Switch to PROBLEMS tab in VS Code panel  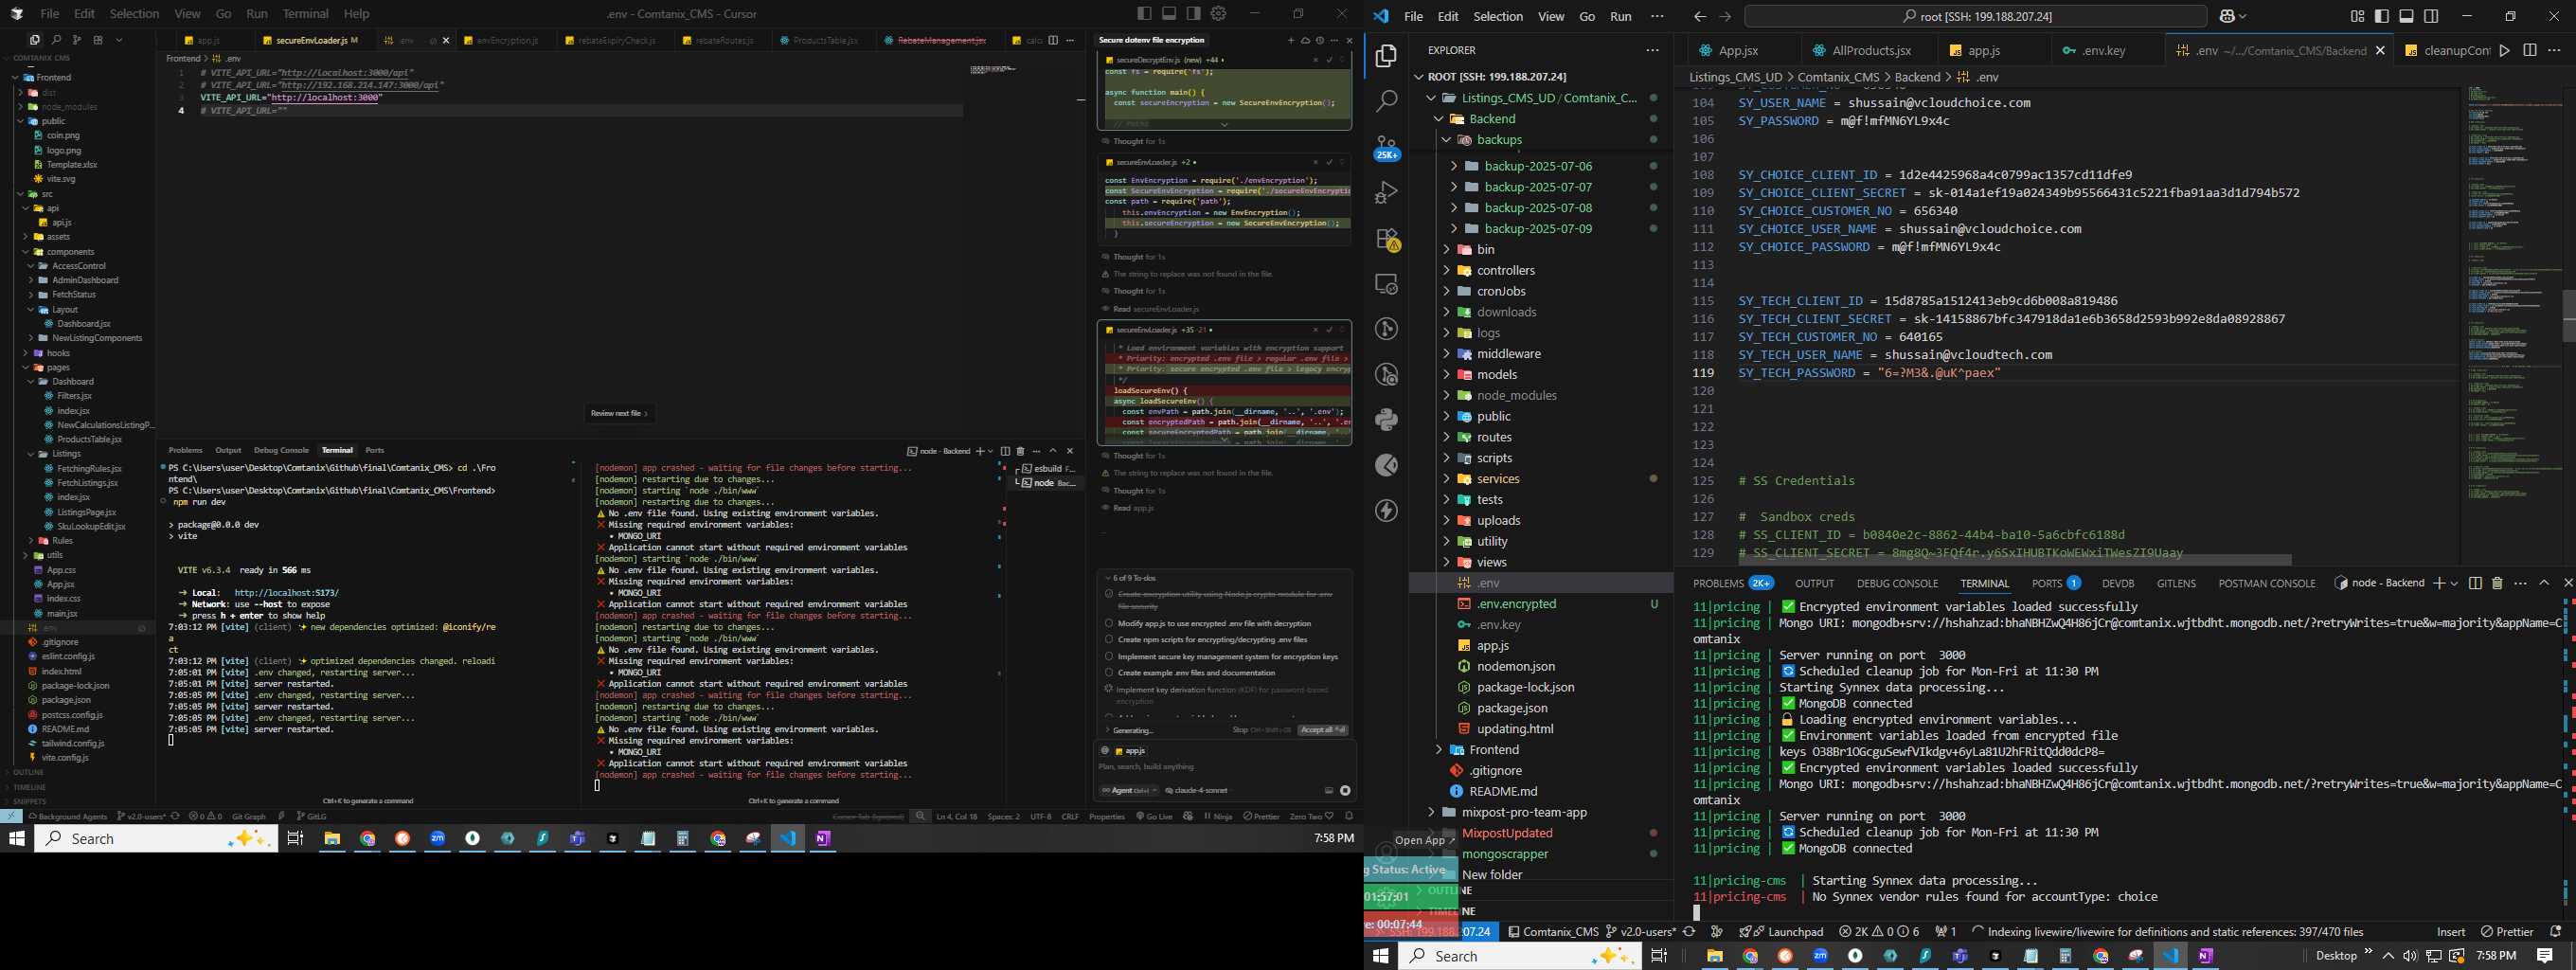(x=1718, y=583)
